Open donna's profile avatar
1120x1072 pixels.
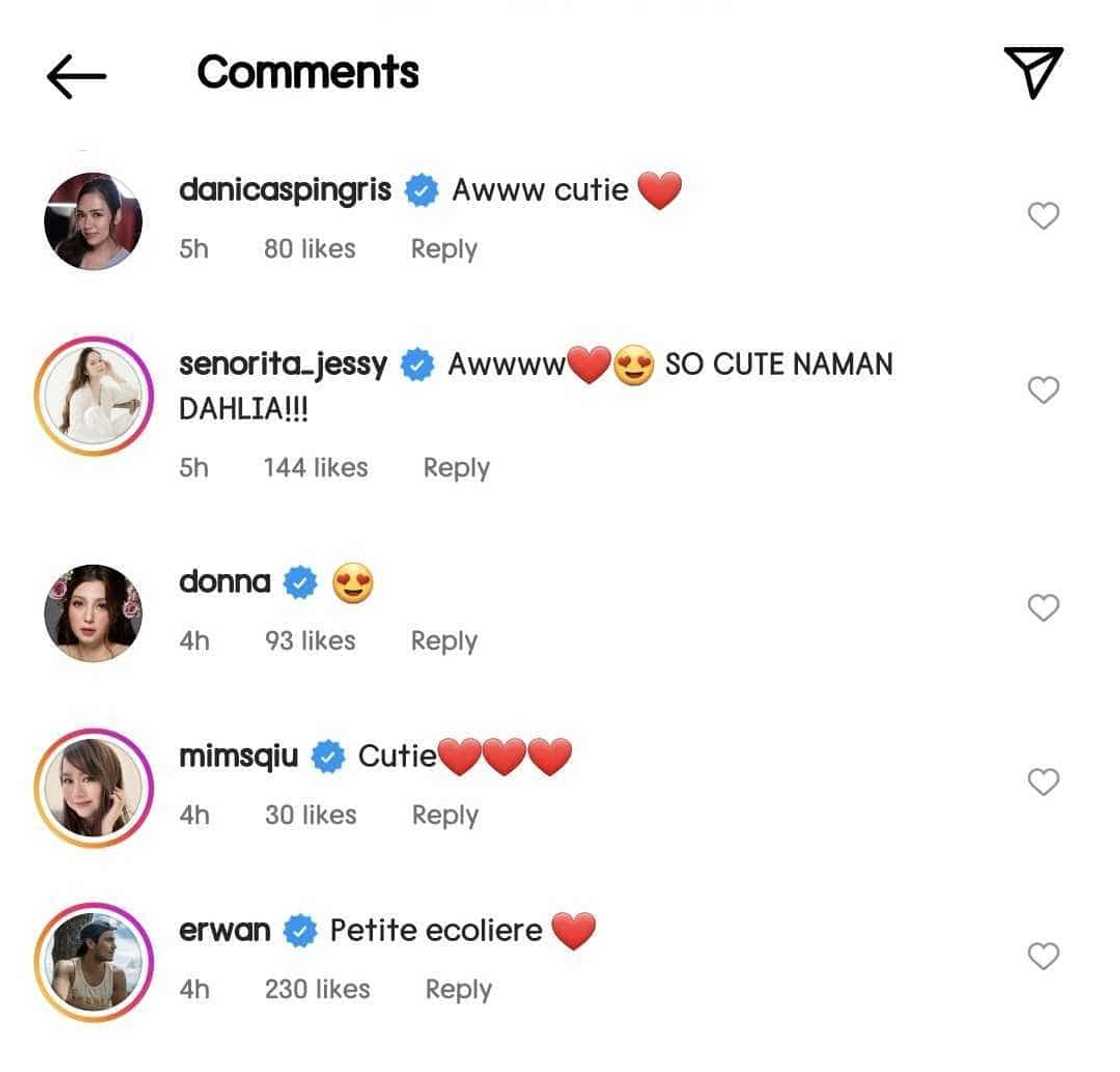click(x=93, y=612)
